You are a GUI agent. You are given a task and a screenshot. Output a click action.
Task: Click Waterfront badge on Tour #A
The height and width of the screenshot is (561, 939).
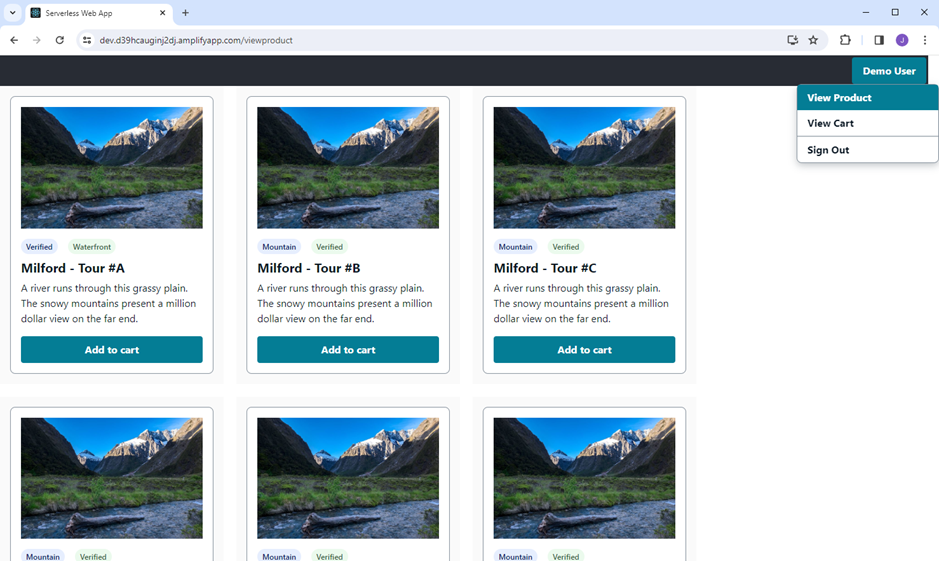(92, 247)
